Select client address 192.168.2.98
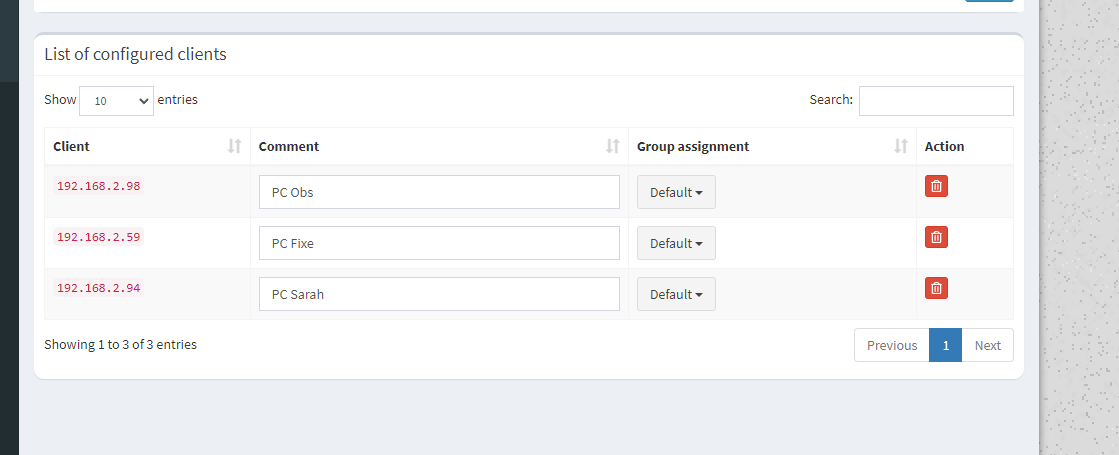1119x455 pixels. (x=98, y=186)
